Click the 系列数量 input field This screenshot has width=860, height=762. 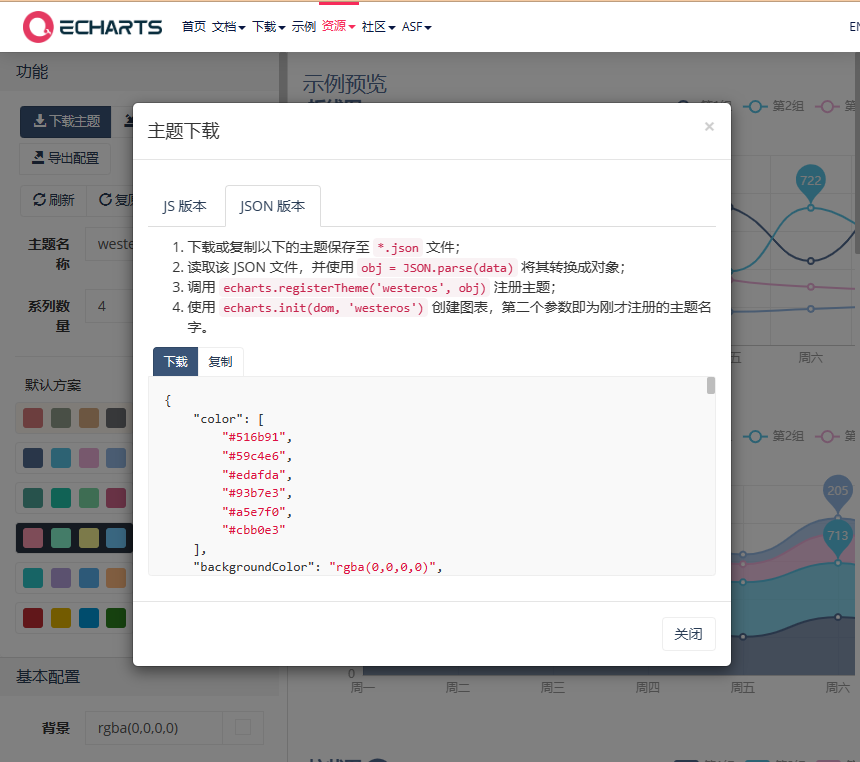[110, 306]
